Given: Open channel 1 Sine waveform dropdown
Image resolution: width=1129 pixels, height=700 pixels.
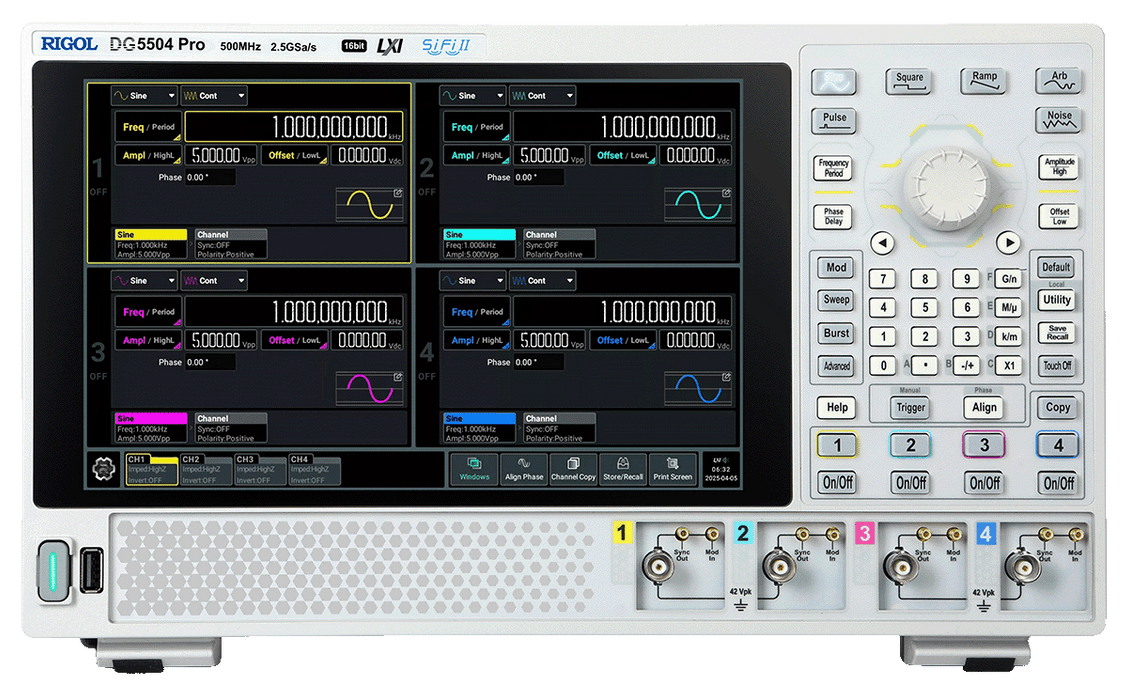Looking at the screenshot, I should point(144,96).
